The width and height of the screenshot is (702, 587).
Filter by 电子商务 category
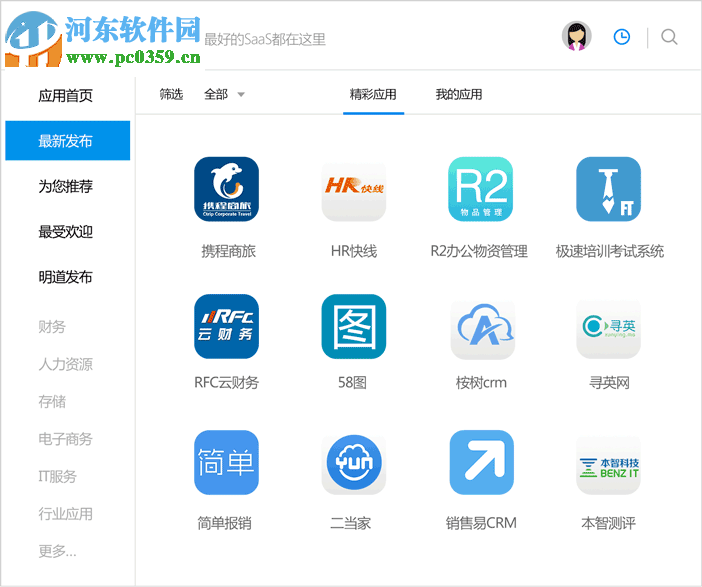pyautogui.click(x=65, y=439)
